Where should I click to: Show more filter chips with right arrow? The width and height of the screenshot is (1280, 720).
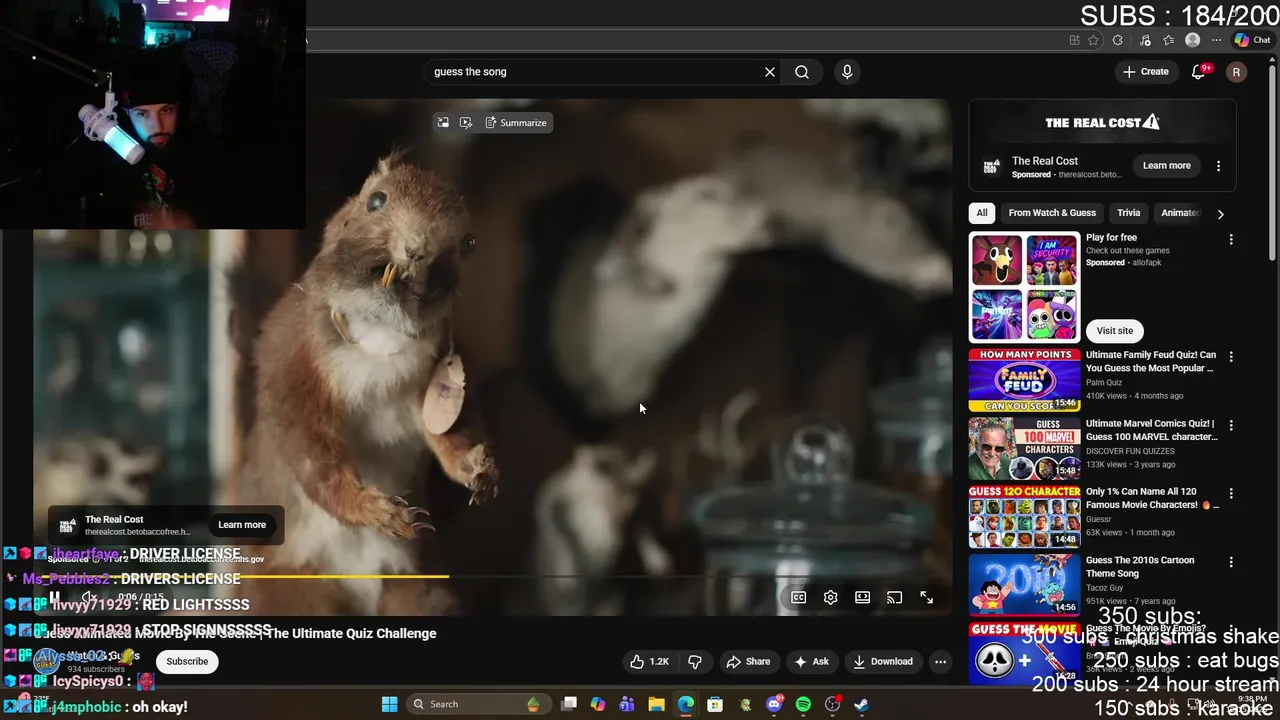click(1220, 214)
